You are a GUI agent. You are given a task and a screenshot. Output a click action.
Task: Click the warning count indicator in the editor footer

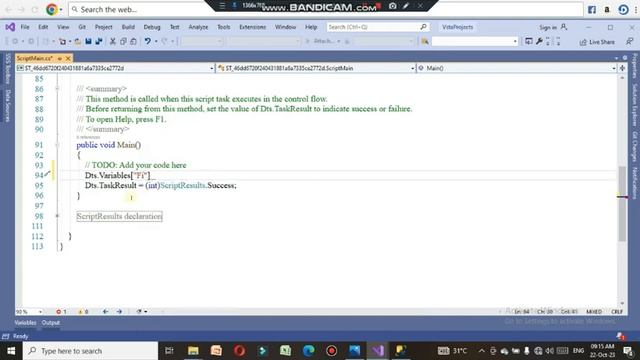pyautogui.click(x=83, y=311)
